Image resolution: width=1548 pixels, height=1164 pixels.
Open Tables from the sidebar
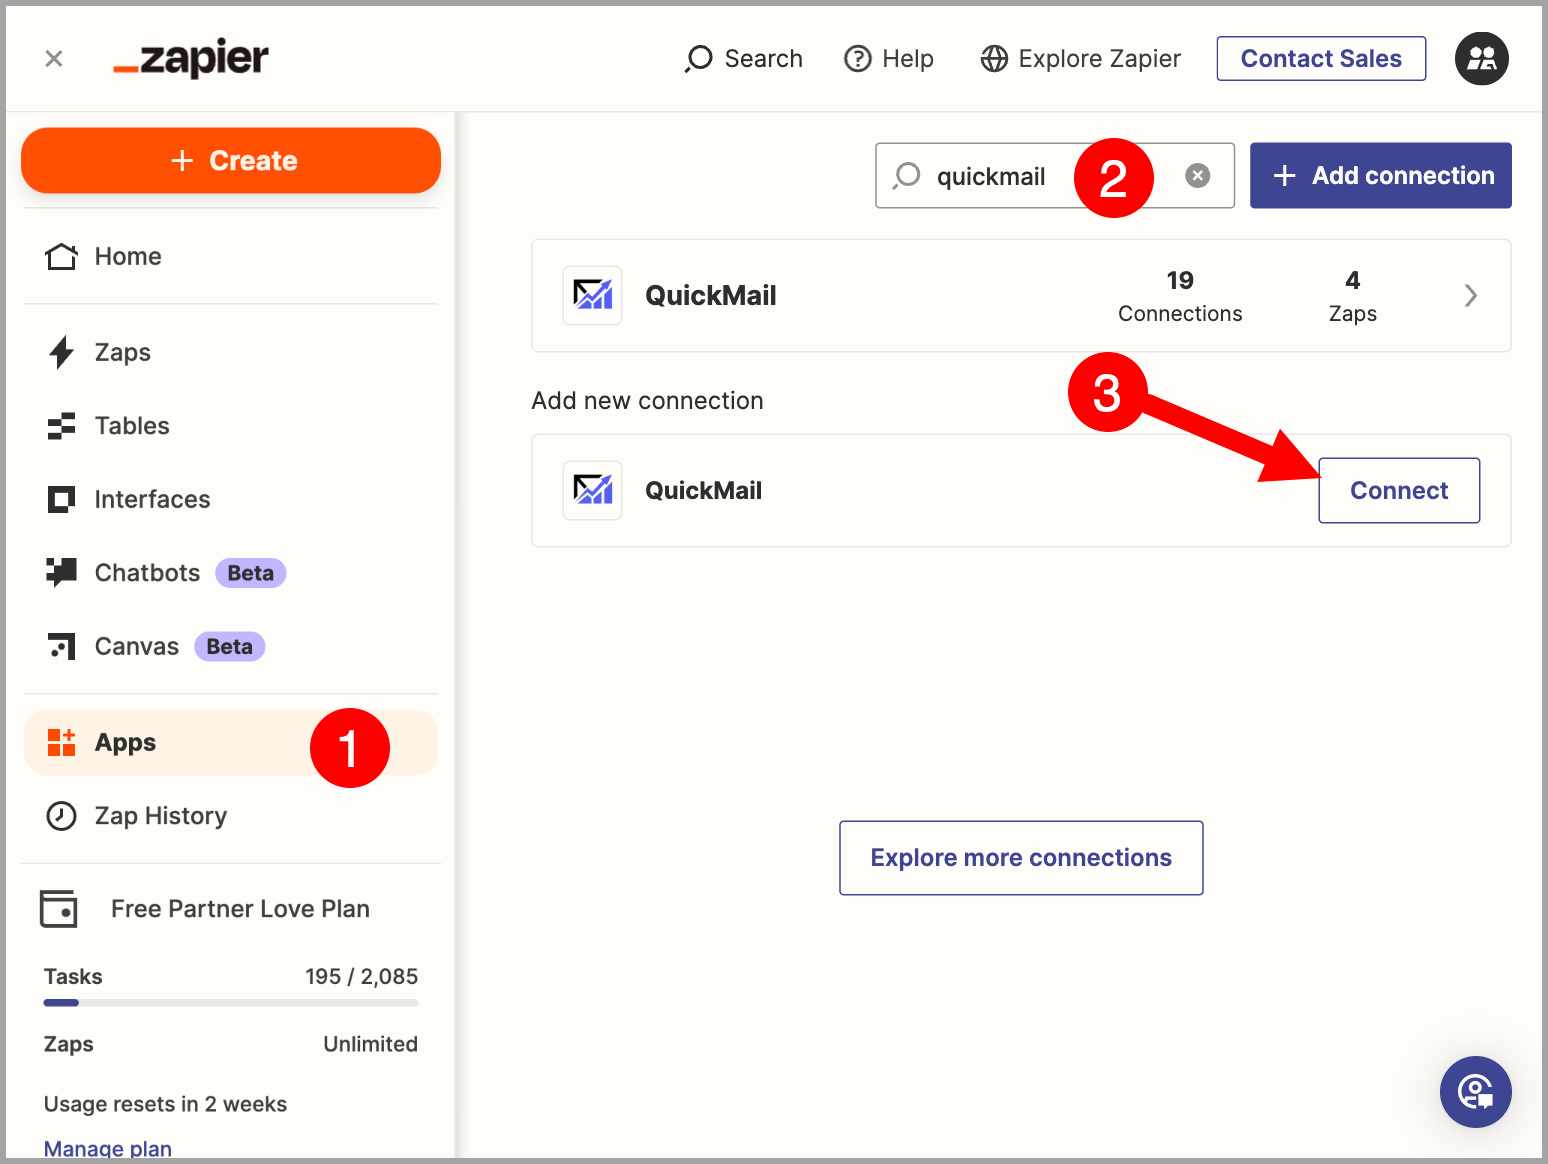[x=231, y=426]
